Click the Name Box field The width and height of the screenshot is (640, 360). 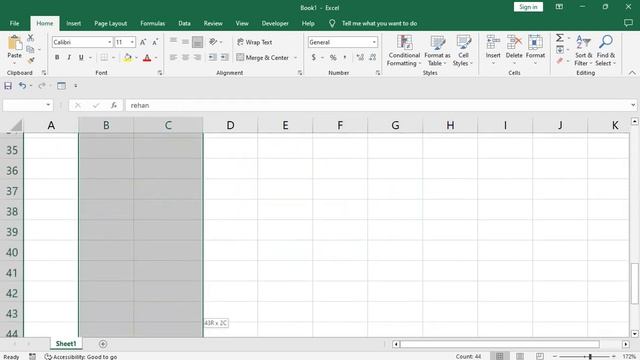coord(27,105)
